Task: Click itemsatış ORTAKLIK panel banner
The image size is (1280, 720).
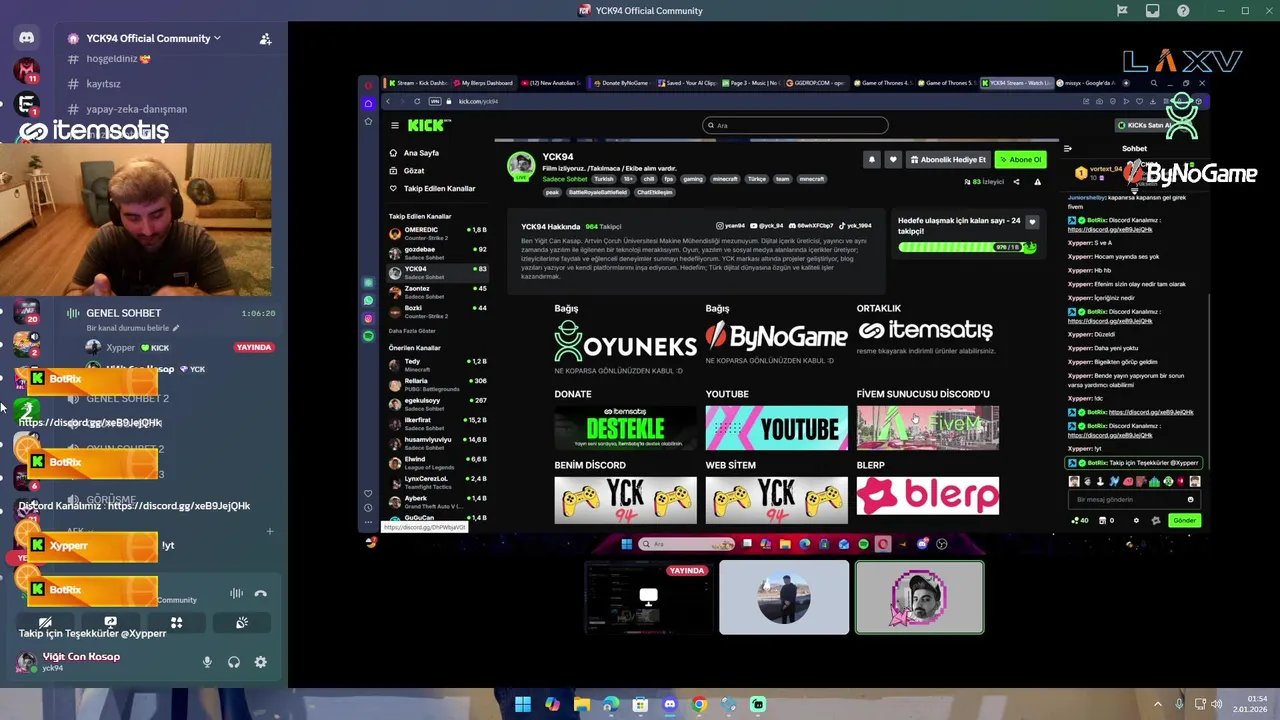Action: (926, 330)
